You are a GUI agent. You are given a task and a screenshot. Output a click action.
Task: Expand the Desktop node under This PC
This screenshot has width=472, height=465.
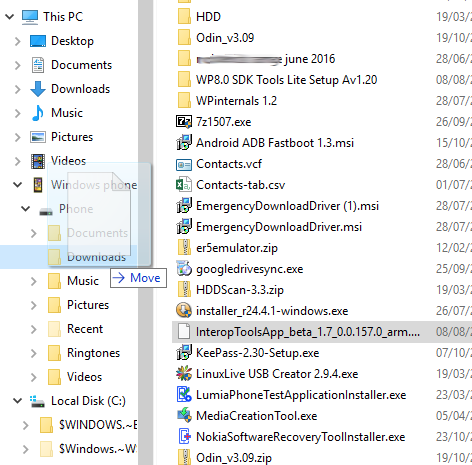point(18,41)
